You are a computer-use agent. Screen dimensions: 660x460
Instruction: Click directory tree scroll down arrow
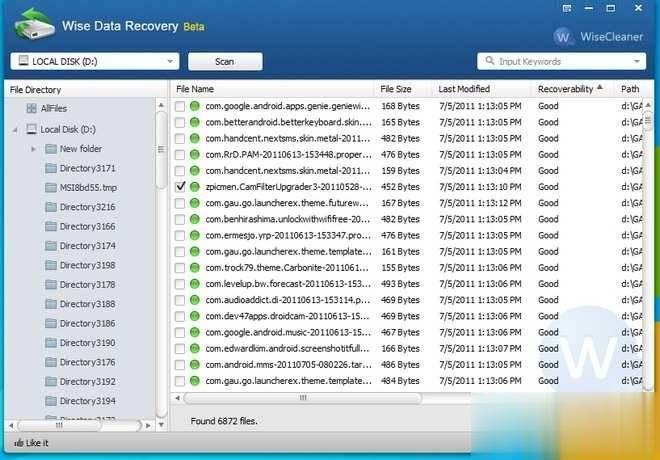tap(161, 425)
